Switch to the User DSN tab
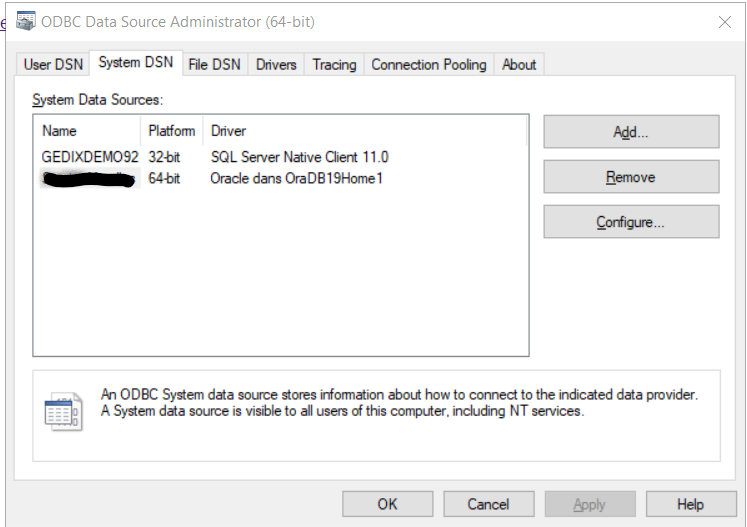The height and width of the screenshot is (527, 747). click(x=53, y=64)
